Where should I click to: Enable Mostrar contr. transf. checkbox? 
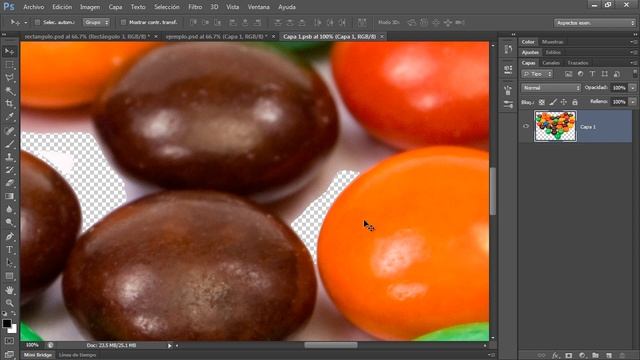123,22
